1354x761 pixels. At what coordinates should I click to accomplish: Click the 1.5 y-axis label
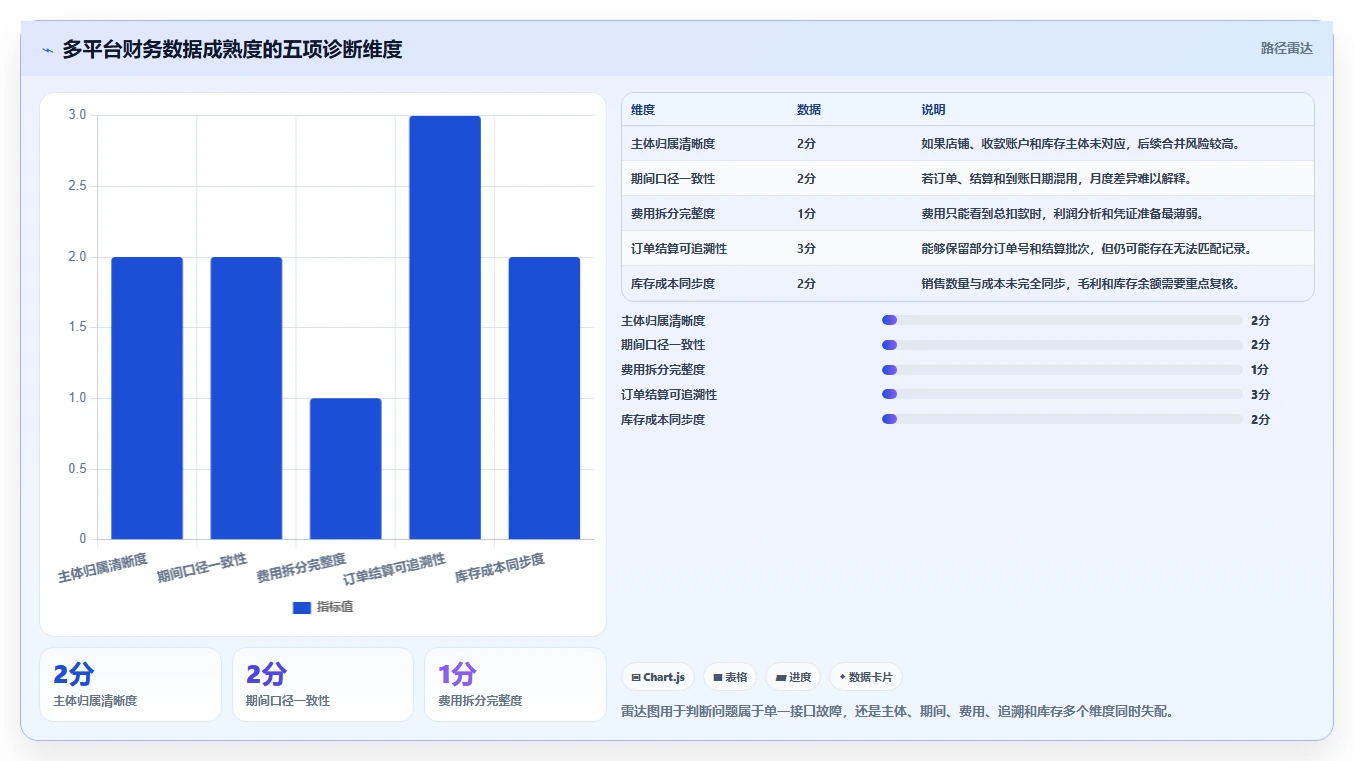(77, 328)
